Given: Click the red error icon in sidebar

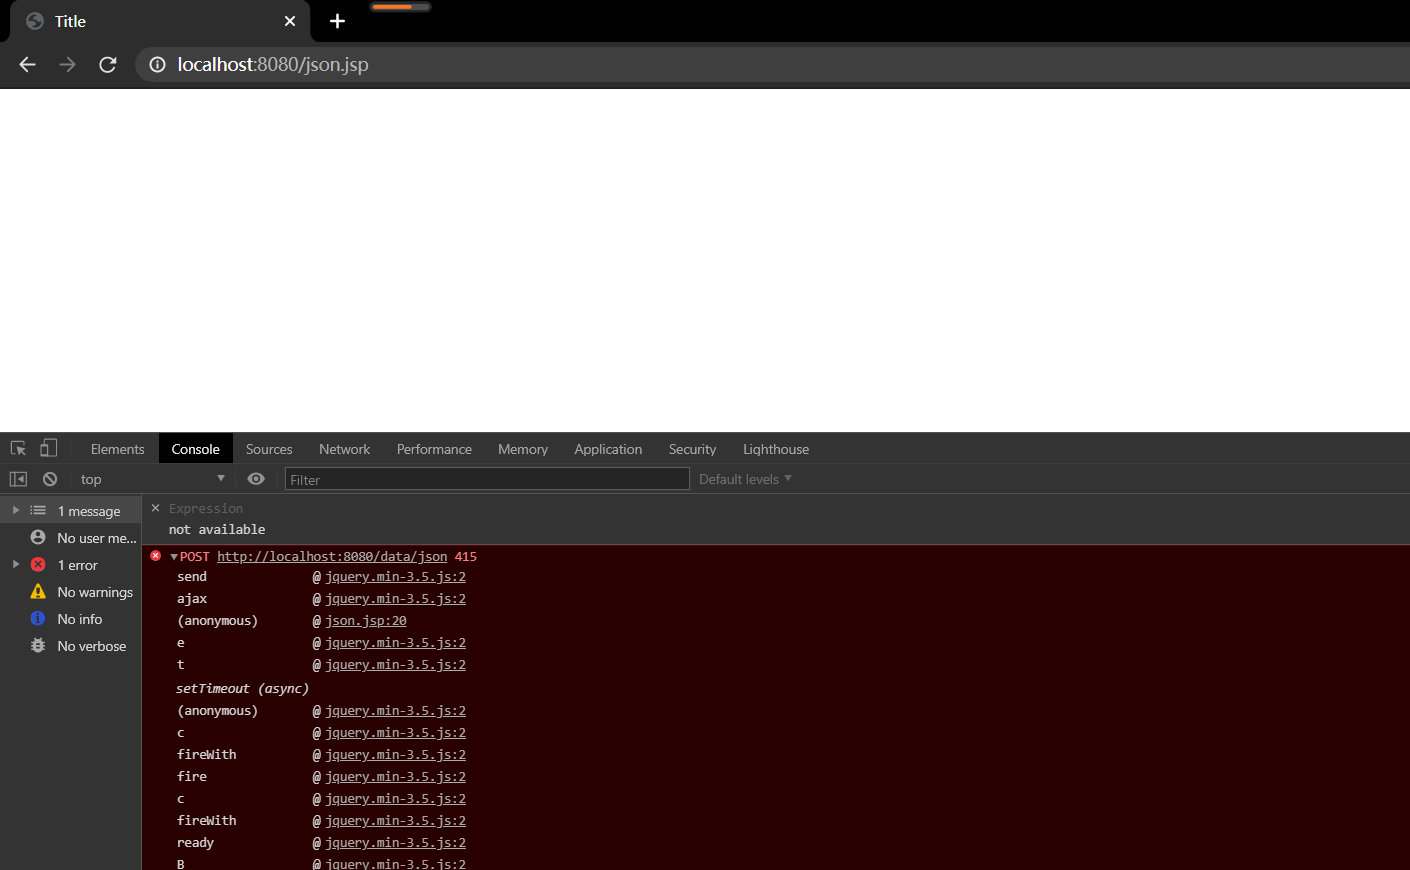Looking at the screenshot, I should pos(38,564).
